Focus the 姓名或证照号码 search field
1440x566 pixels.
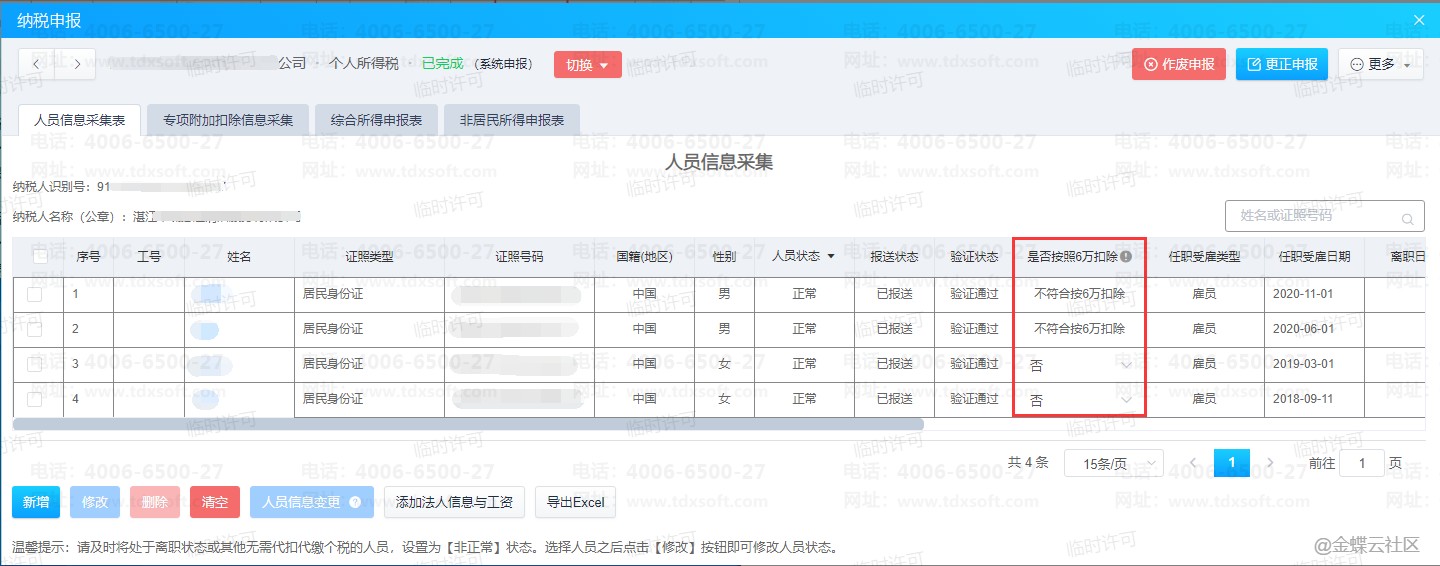click(x=1310, y=216)
